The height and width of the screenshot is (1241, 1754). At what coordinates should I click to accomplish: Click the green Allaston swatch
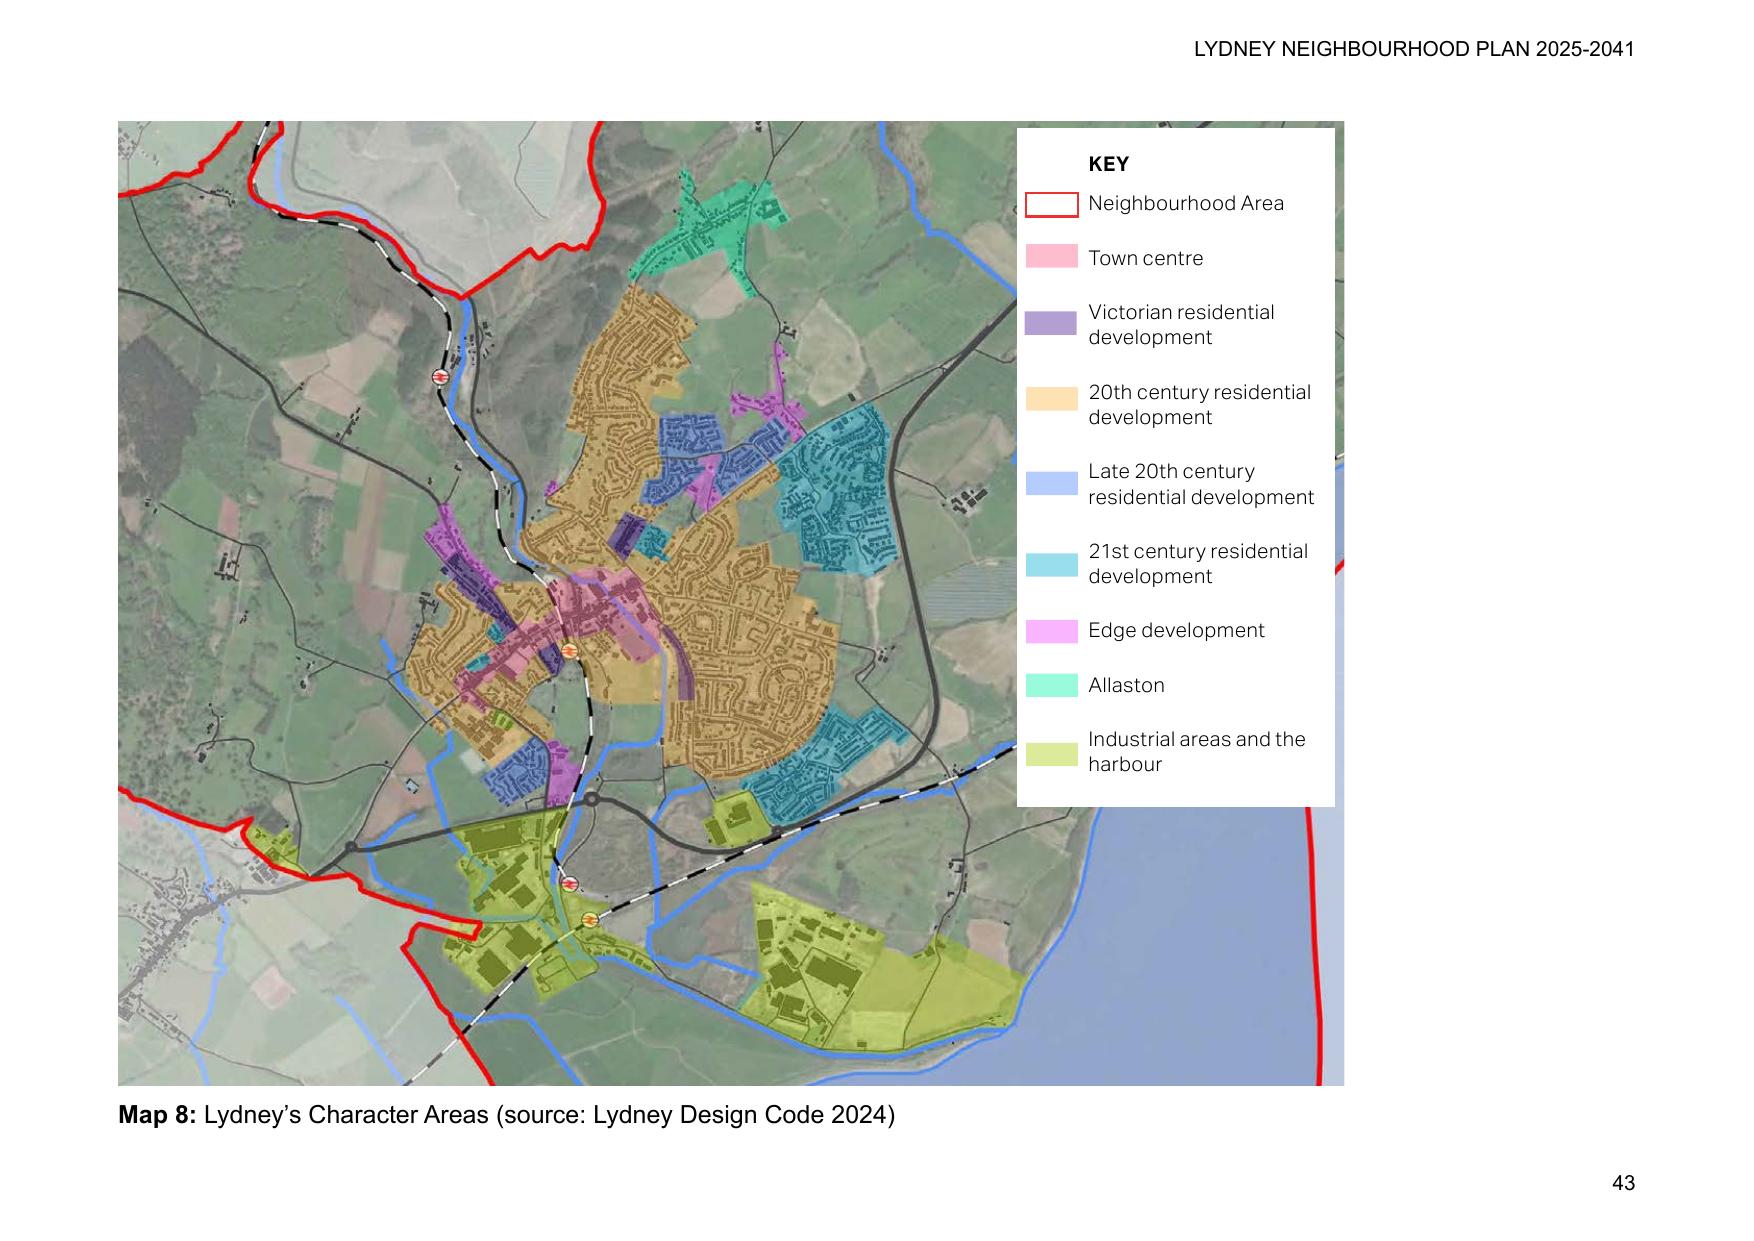click(1052, 685)
